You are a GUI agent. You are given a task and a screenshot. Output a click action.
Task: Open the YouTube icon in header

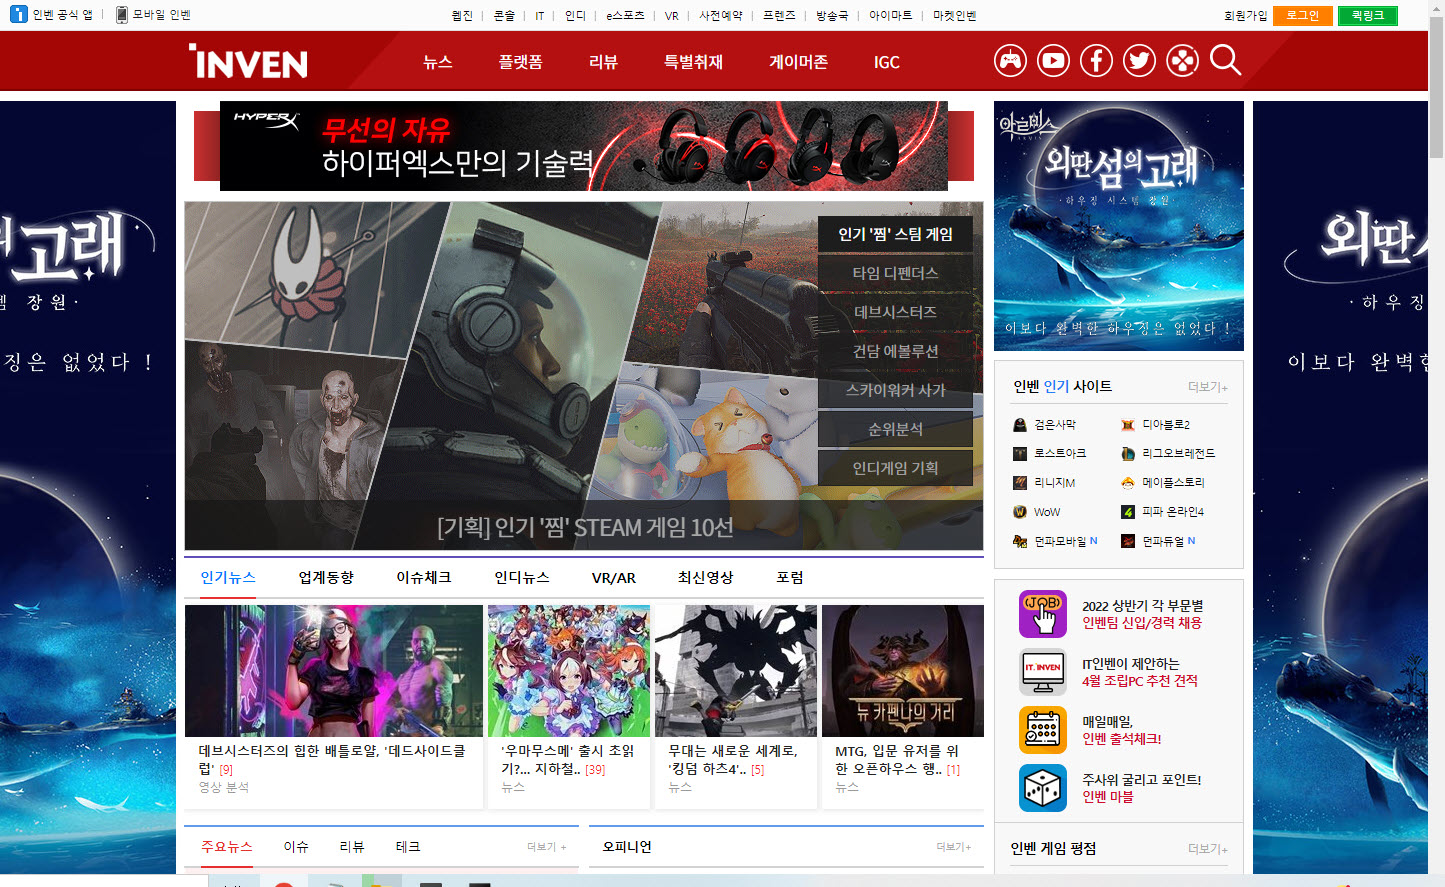click(1053, 61)
